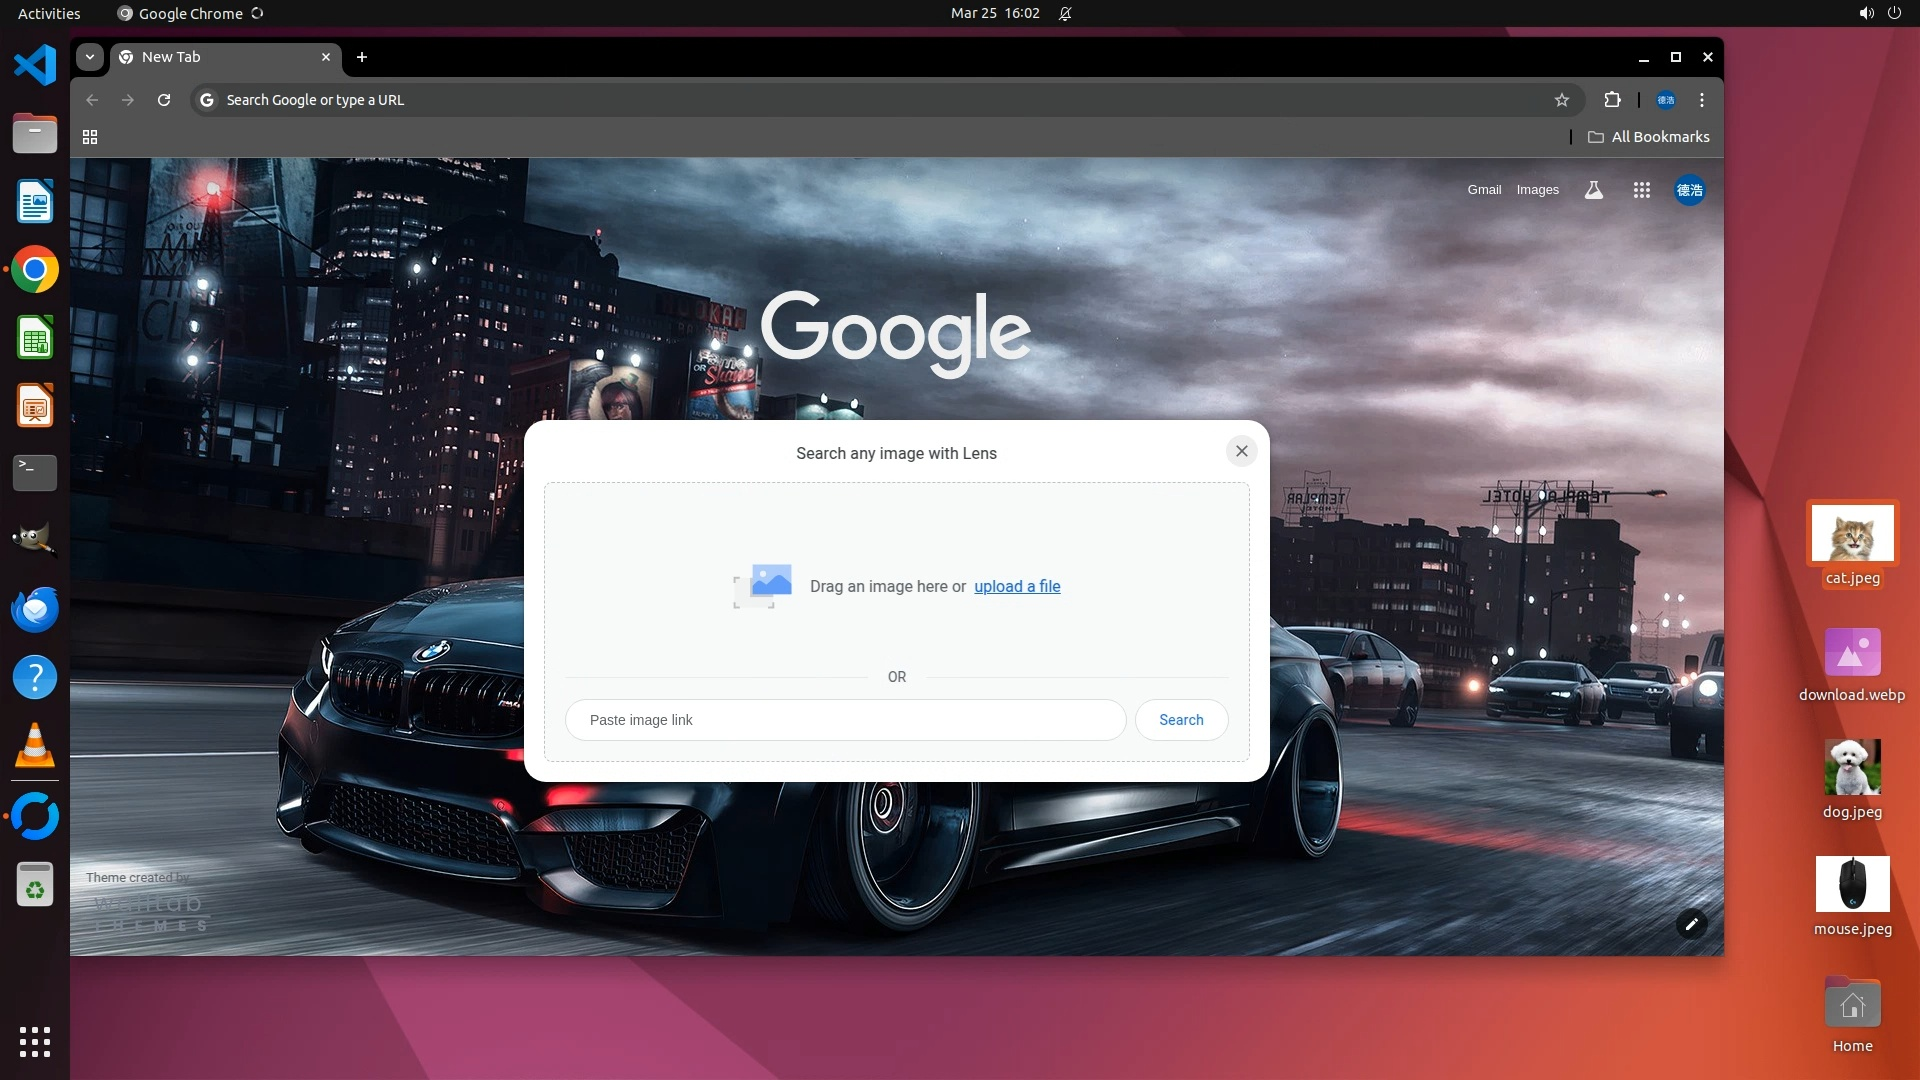Click the Google account avatar on page

click(x=1689, y=190)
